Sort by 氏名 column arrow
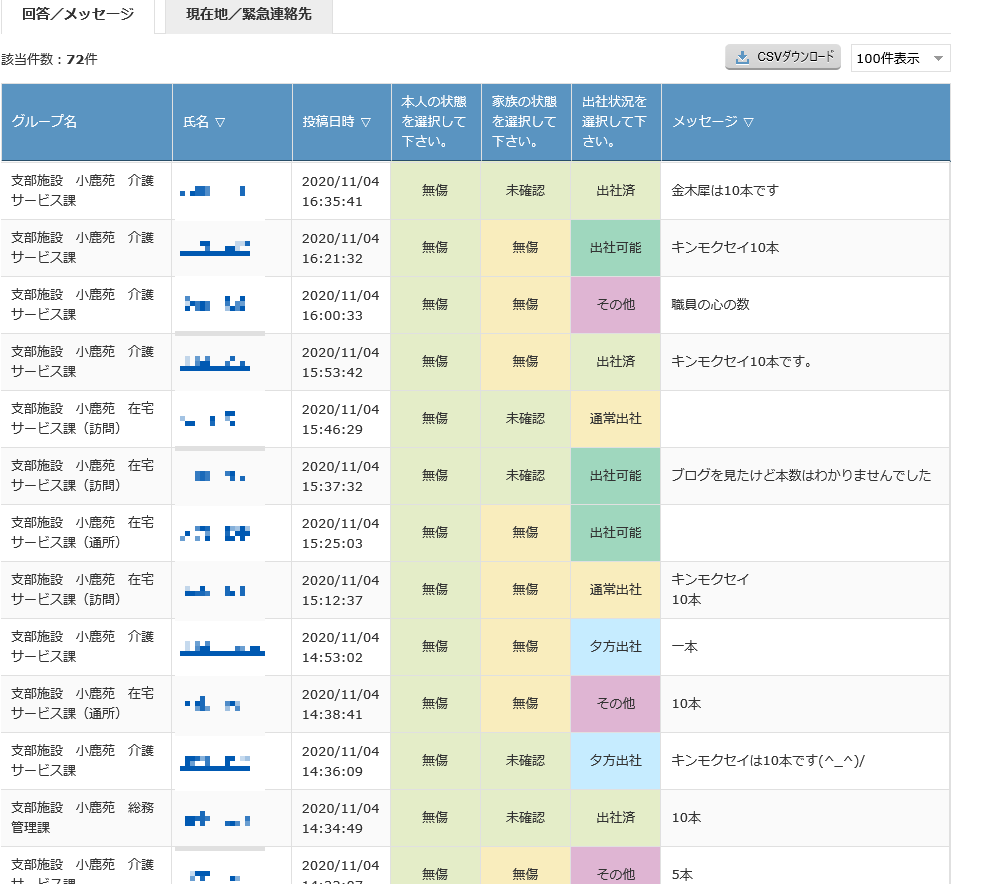 220,122
